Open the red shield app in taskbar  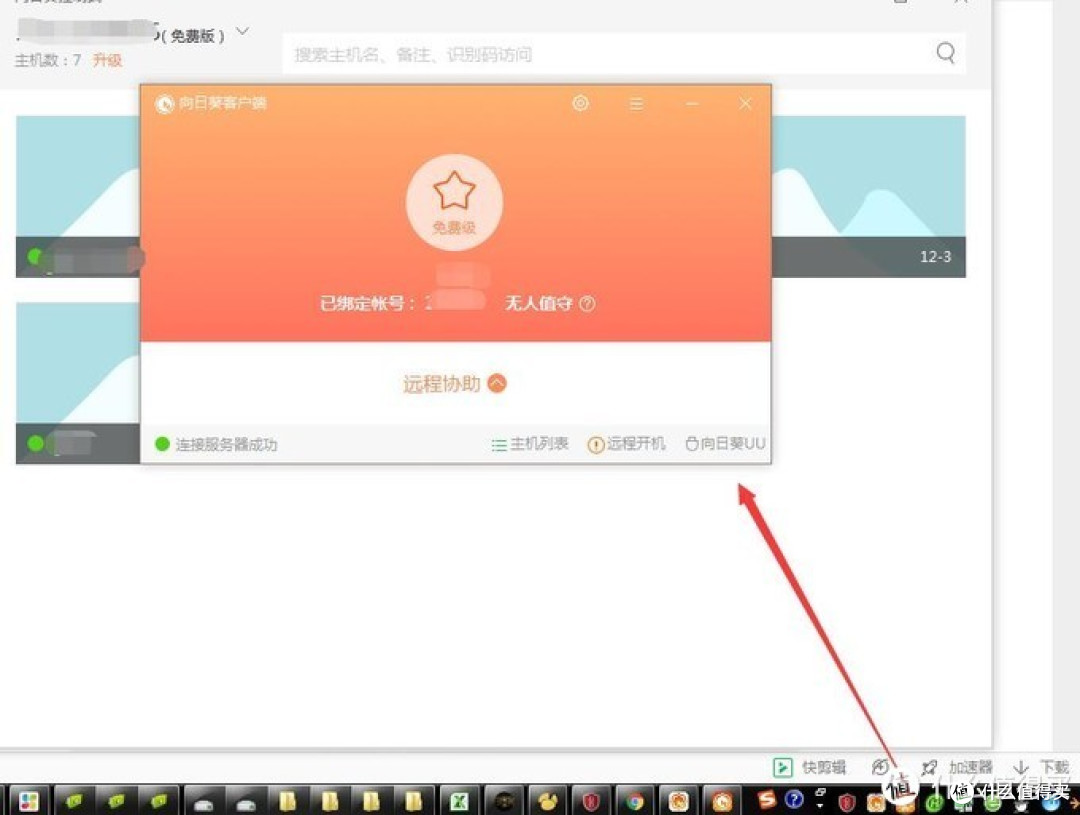tap(591, 801)
